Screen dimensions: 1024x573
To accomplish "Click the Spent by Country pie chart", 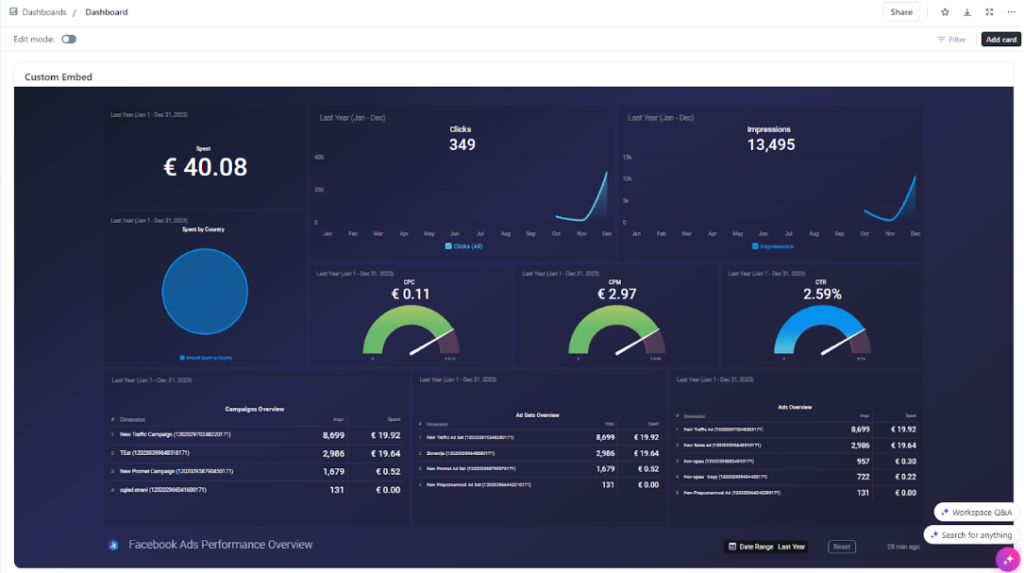I will coord(204,291).
